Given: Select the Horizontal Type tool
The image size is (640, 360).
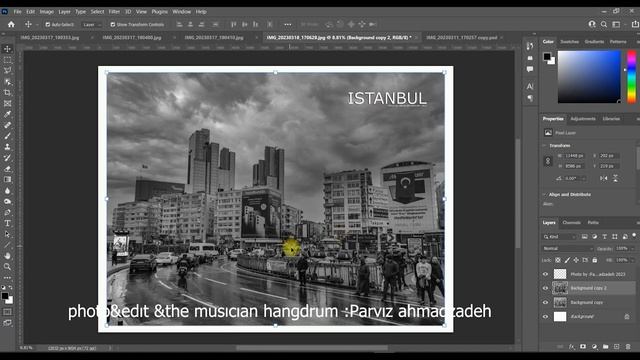Looking at the screenshot, I should [7, 223].
